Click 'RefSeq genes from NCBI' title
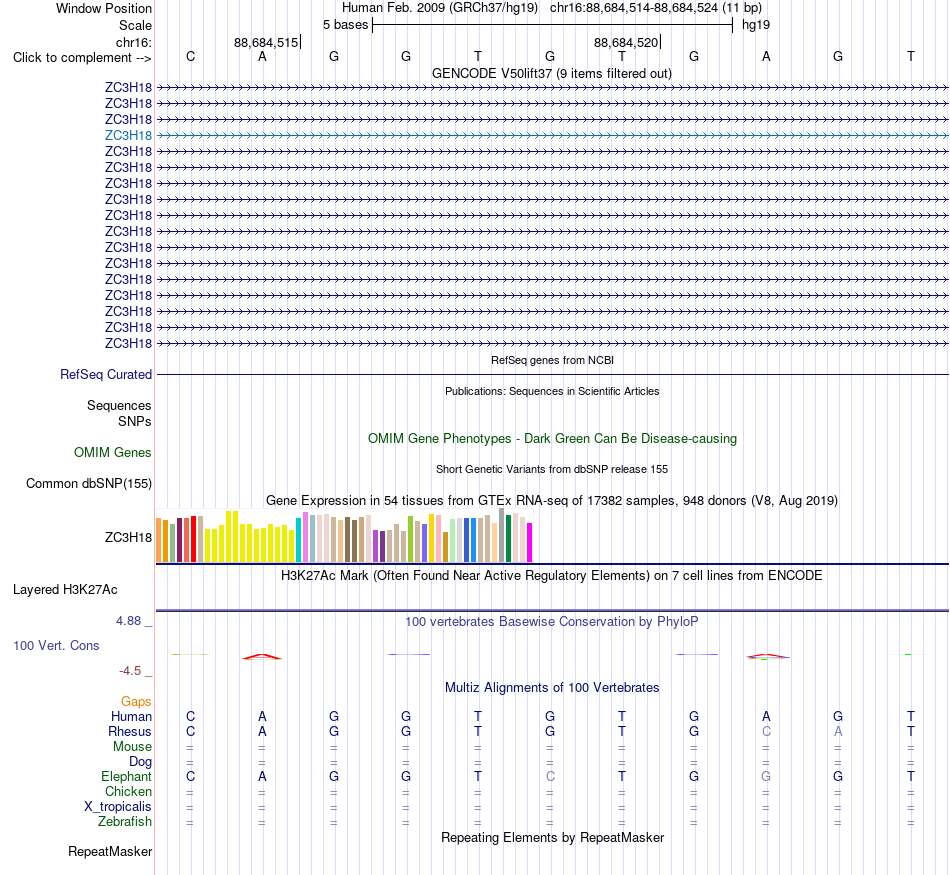This screenshot has height=875, width=950. click(553, 360)
